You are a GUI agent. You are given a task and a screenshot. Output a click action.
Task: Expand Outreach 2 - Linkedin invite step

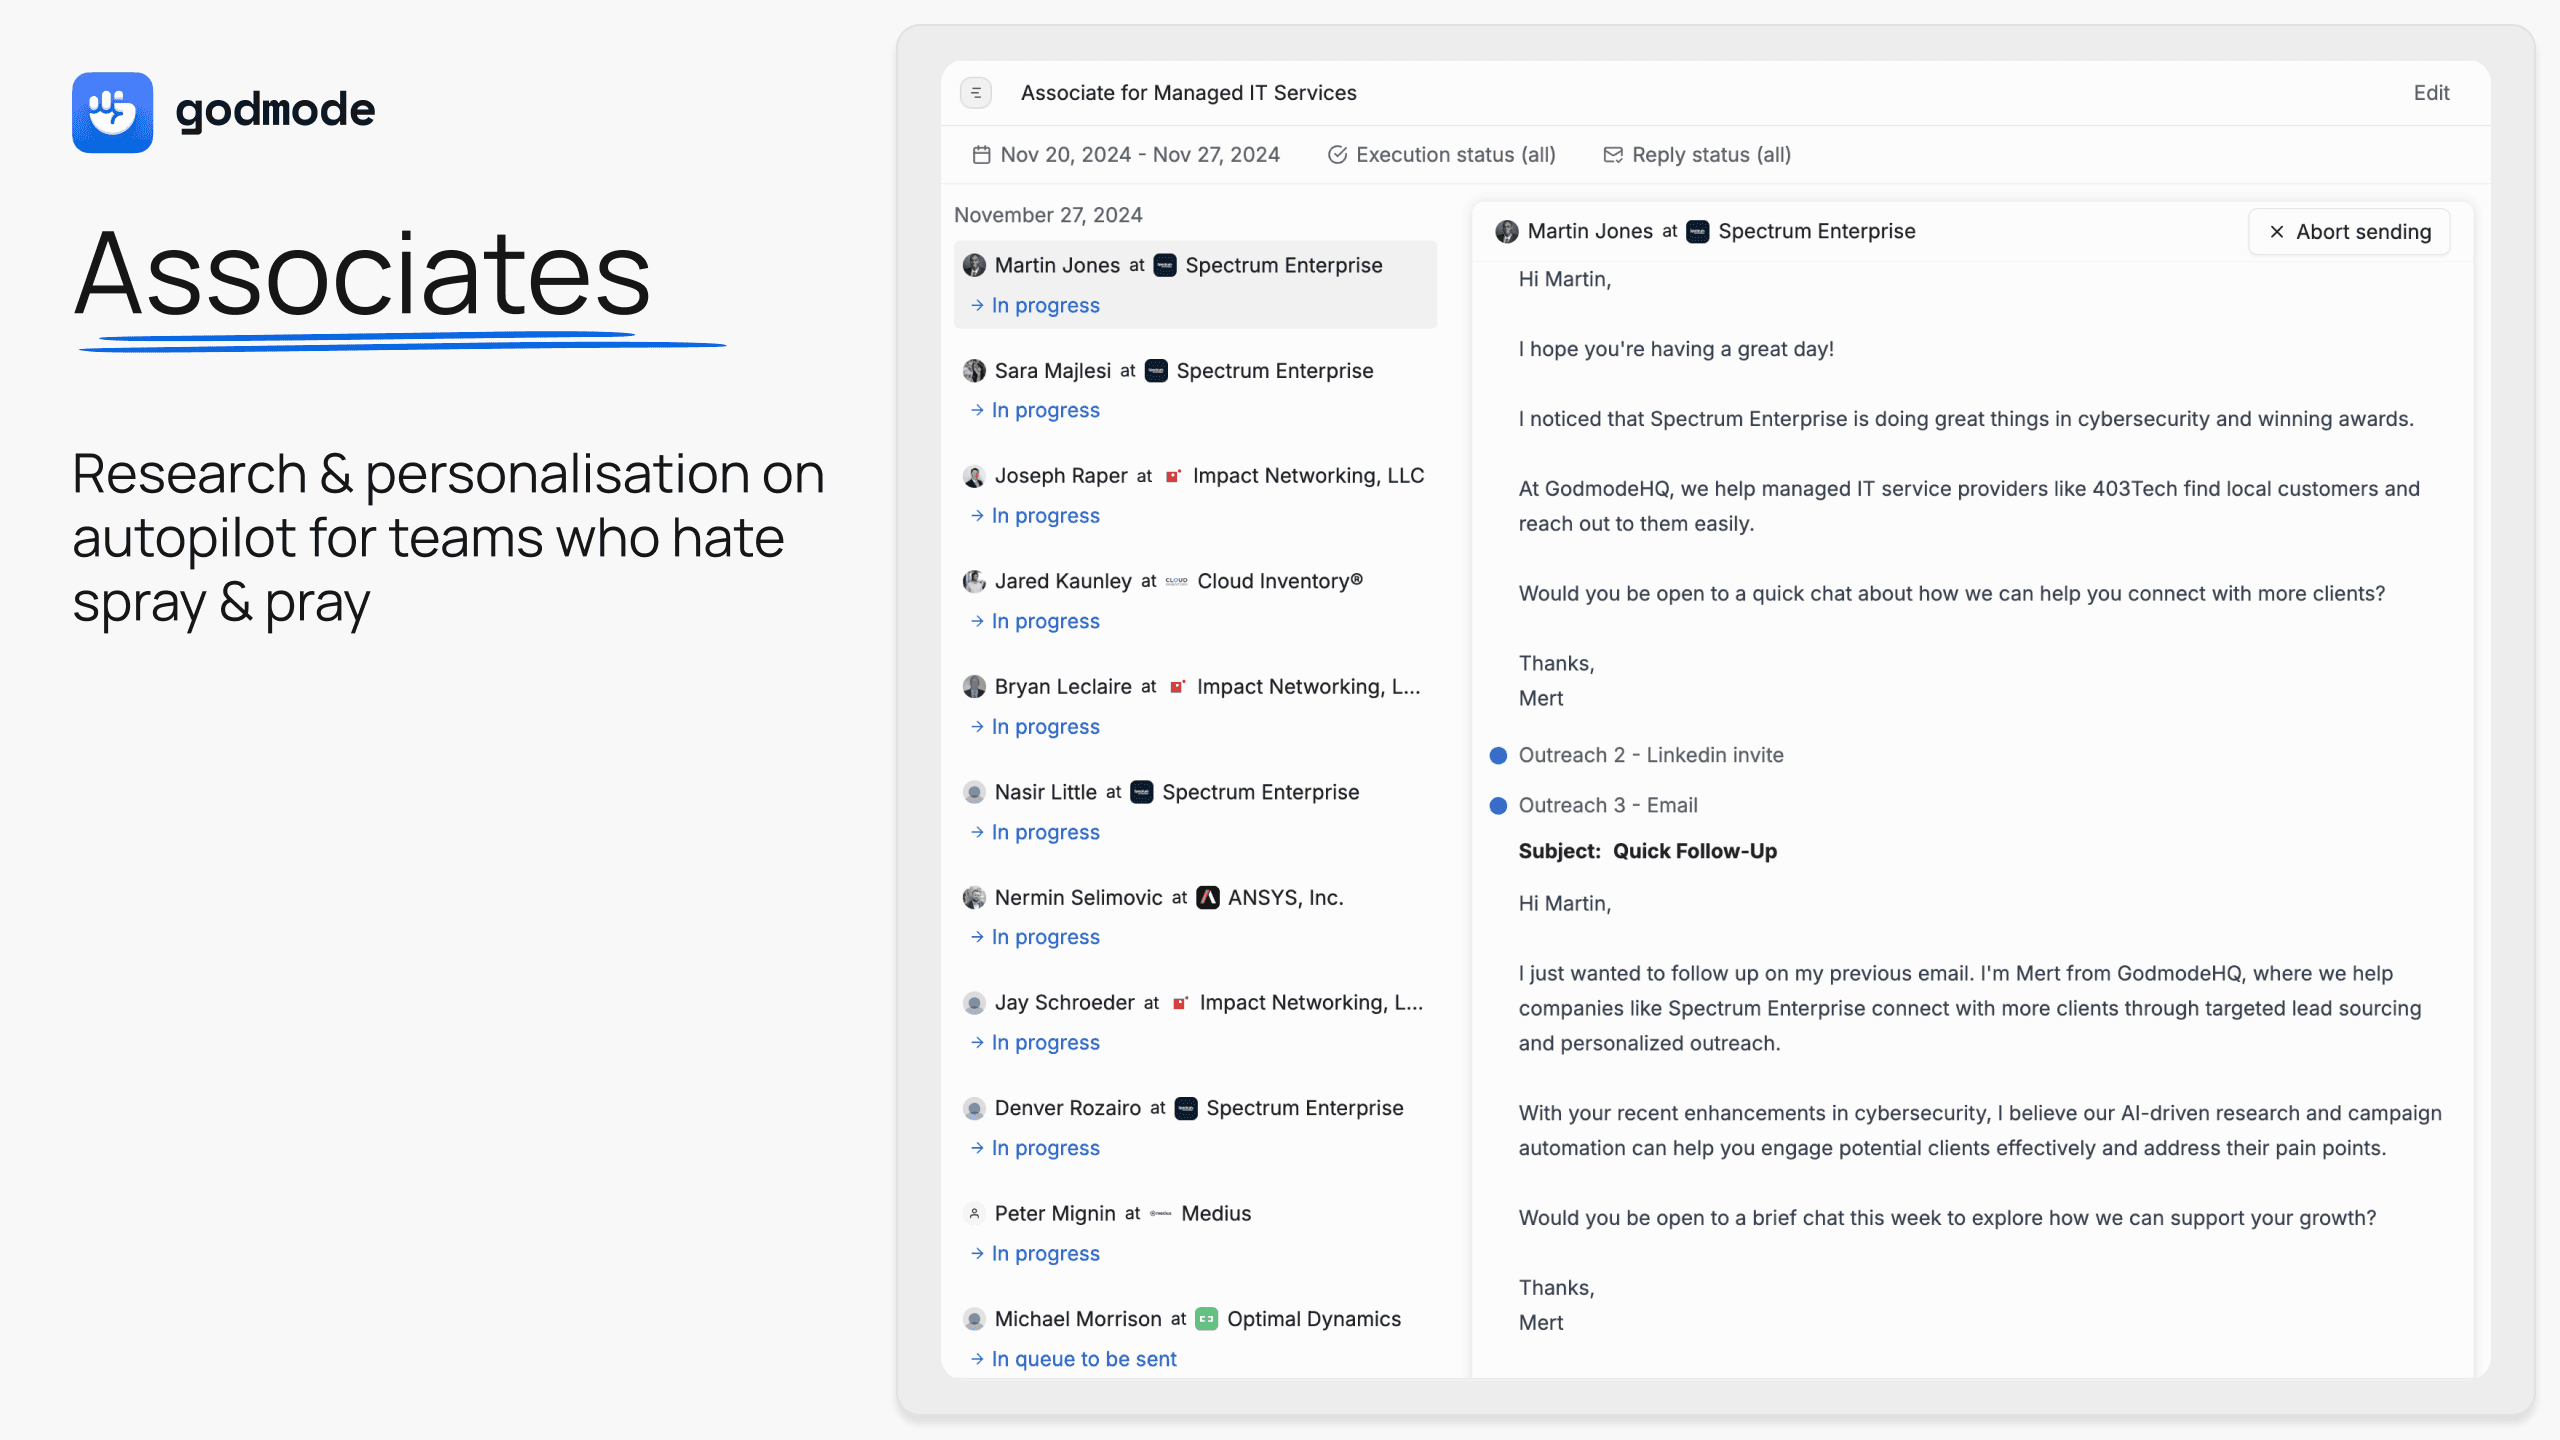point(1650,755)
